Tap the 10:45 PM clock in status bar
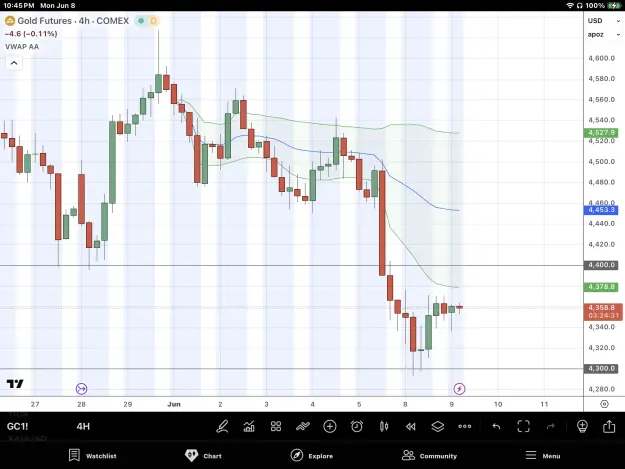625x469 pixels. coord(19,5)
